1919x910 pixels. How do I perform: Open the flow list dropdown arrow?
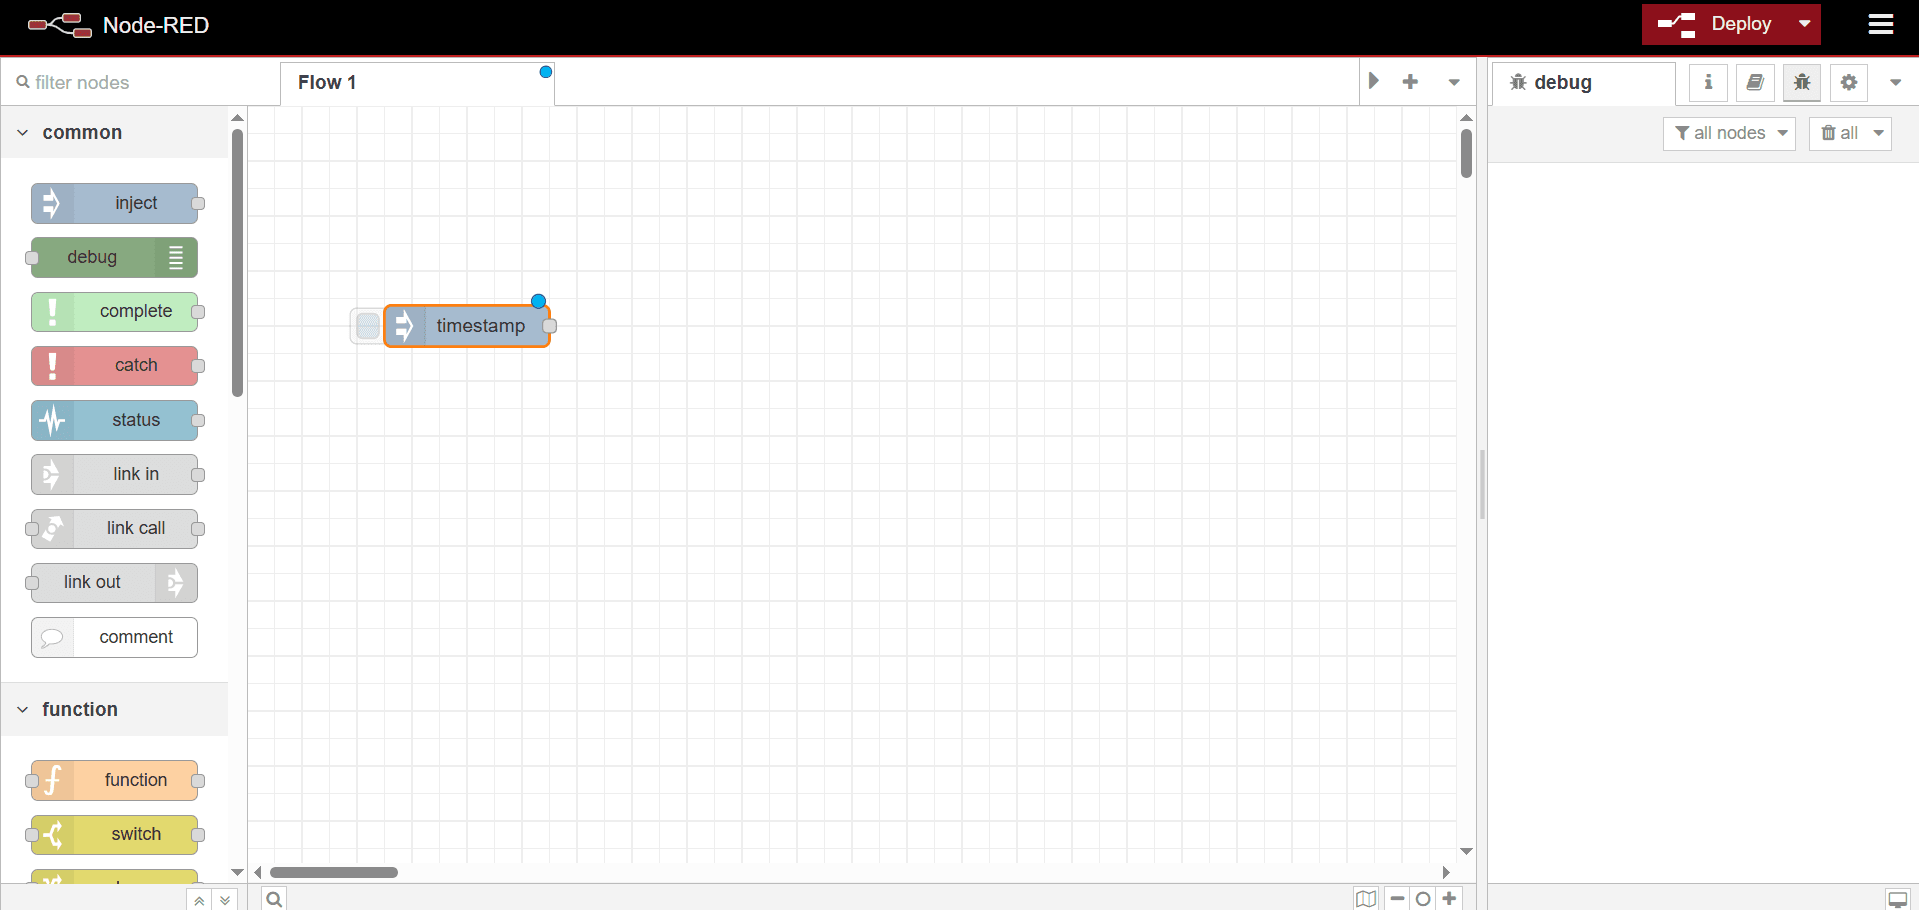click(x=1454, y=82)
